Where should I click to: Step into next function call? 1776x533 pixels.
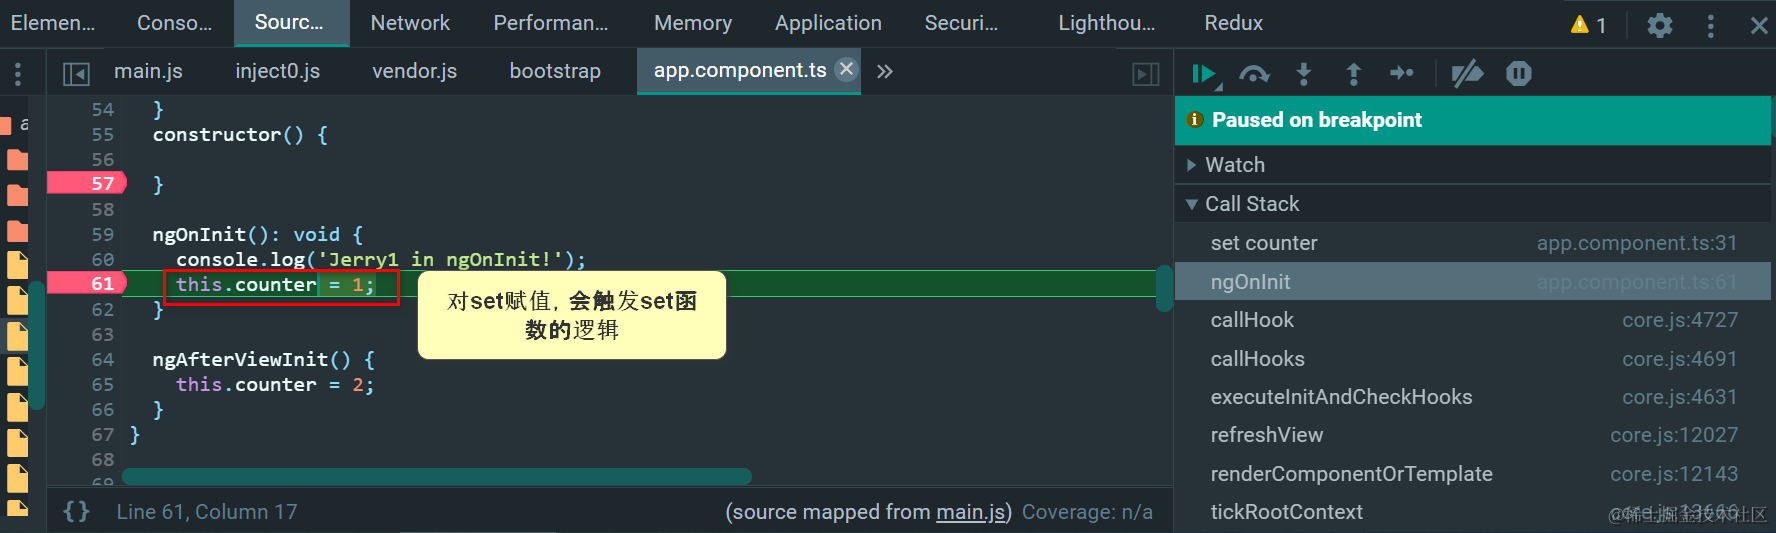pyautogui.click(x=1303, y=73)
